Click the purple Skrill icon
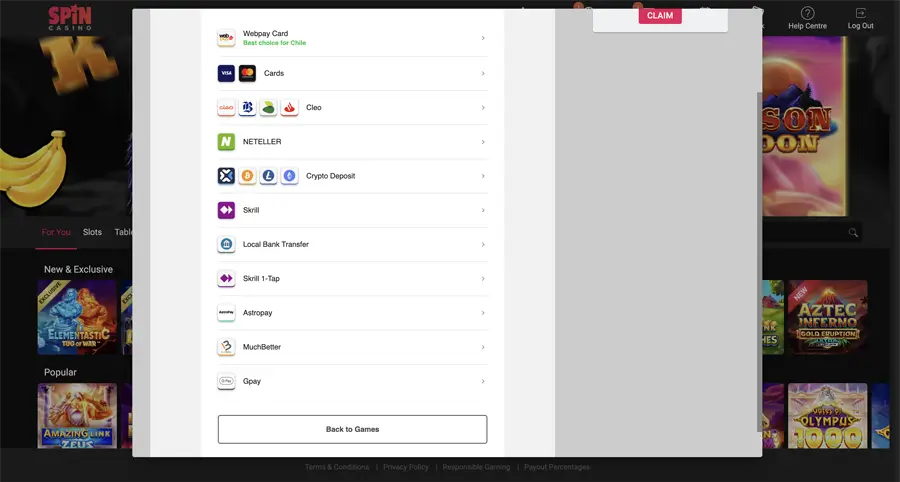Viewport: 900px width, 482px height. coord(226,210)
